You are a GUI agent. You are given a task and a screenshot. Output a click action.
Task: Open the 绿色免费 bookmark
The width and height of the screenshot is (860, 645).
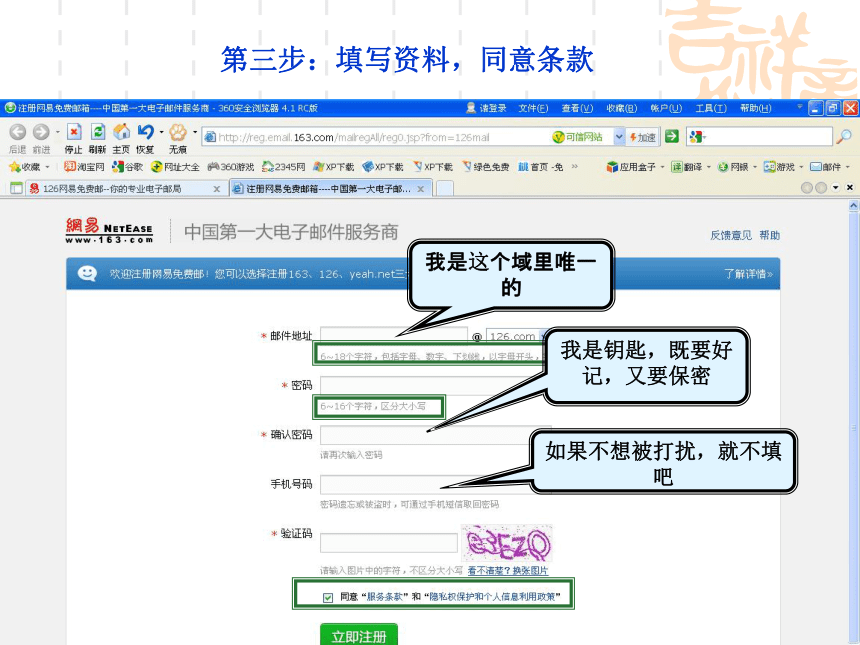tap(486, 167)
